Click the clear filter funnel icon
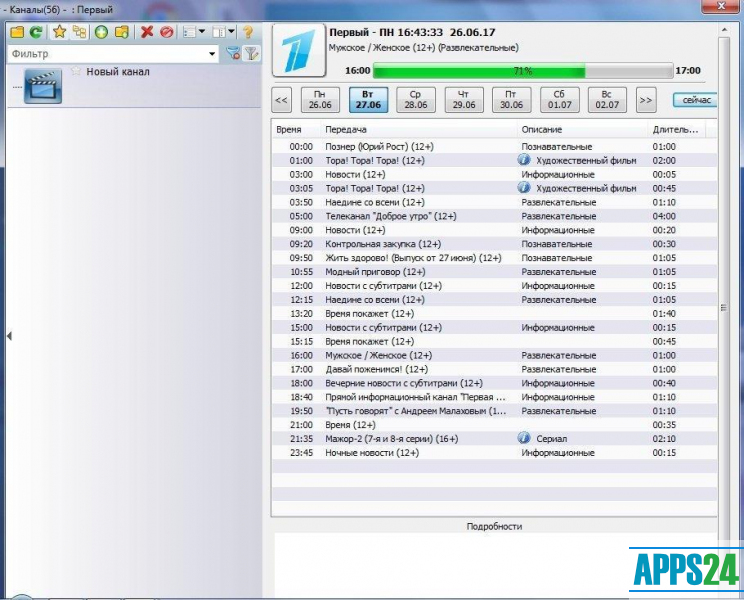Screen dimensions: 744x600 [233, 54]
